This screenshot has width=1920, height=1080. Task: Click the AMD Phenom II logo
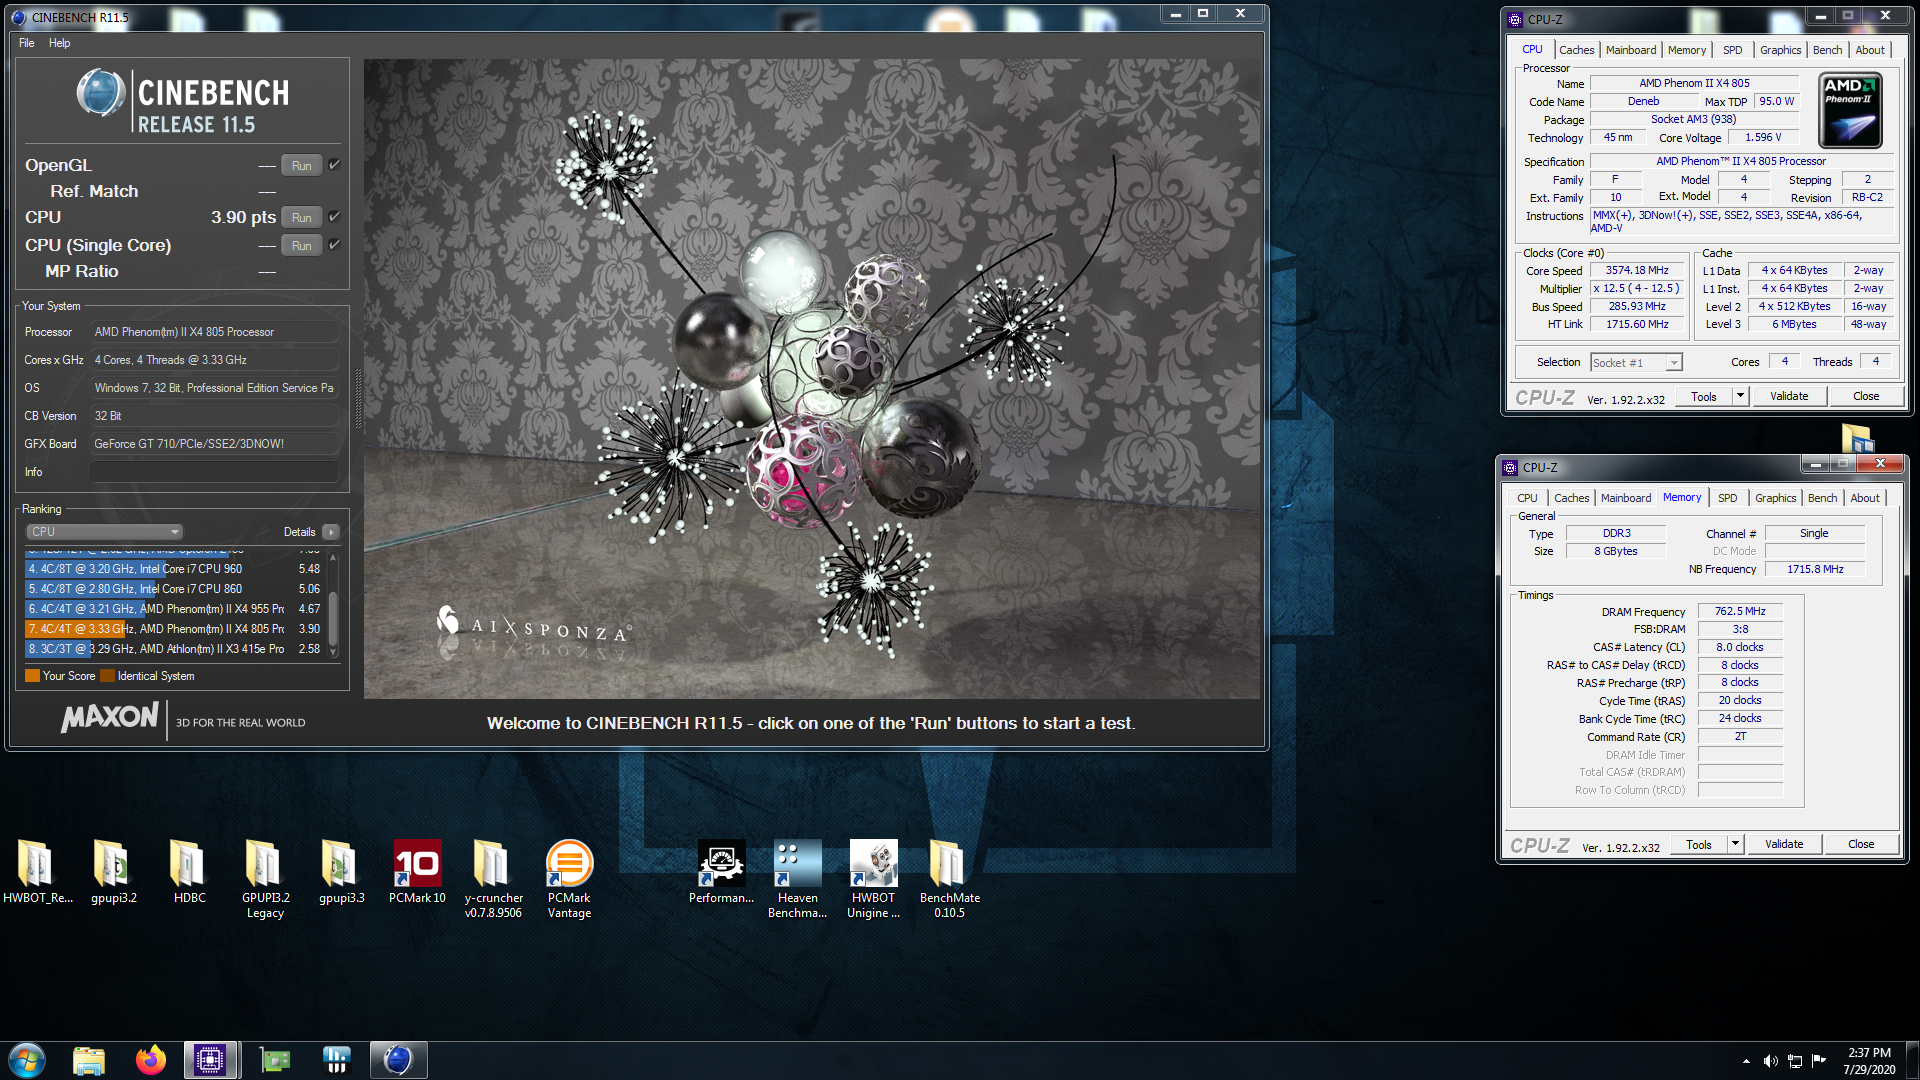(x=1850, y=110)
